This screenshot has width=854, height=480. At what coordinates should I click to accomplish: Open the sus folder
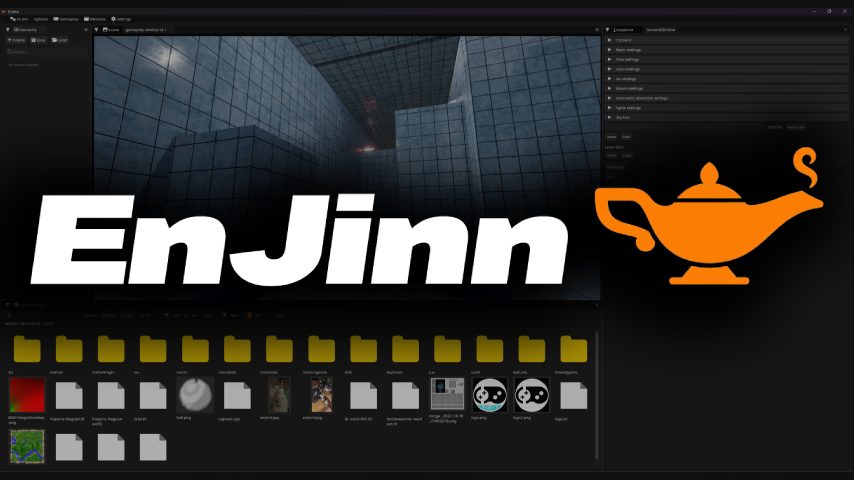(x=448, y=349)
